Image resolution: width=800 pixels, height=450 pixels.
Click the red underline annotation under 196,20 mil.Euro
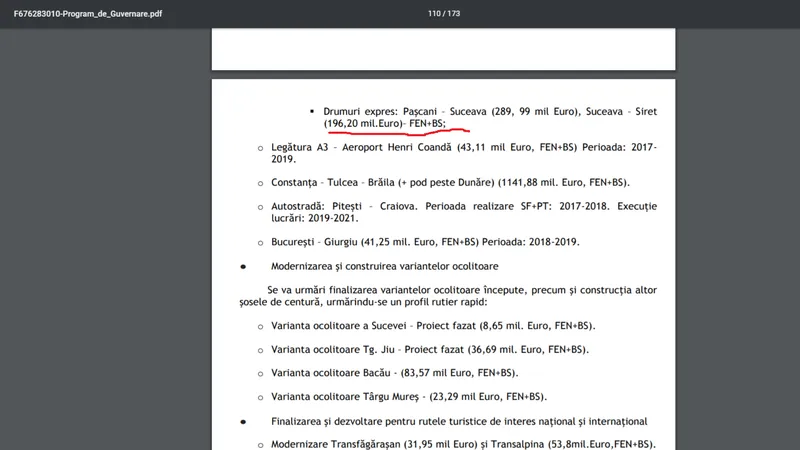(x=400, y=130)
